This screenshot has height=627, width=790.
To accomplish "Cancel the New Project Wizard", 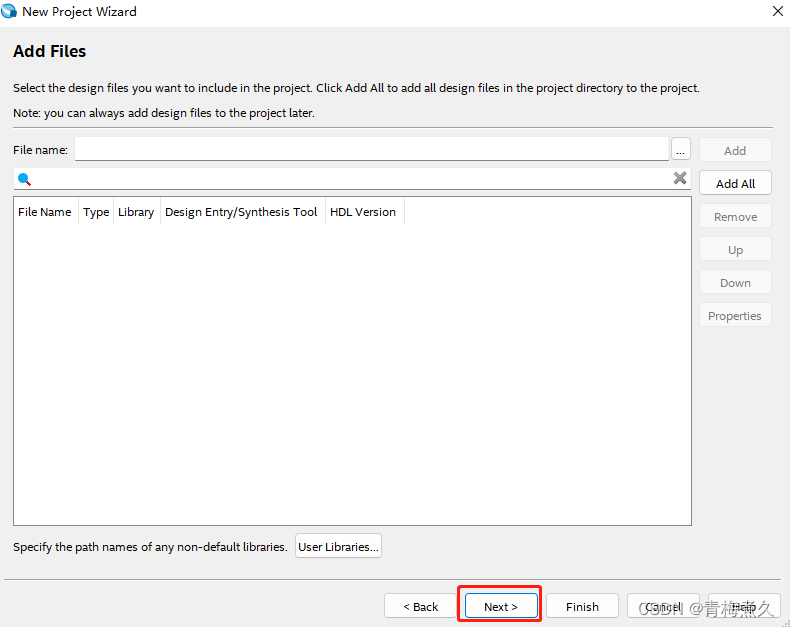I will [x=663, y=605].
